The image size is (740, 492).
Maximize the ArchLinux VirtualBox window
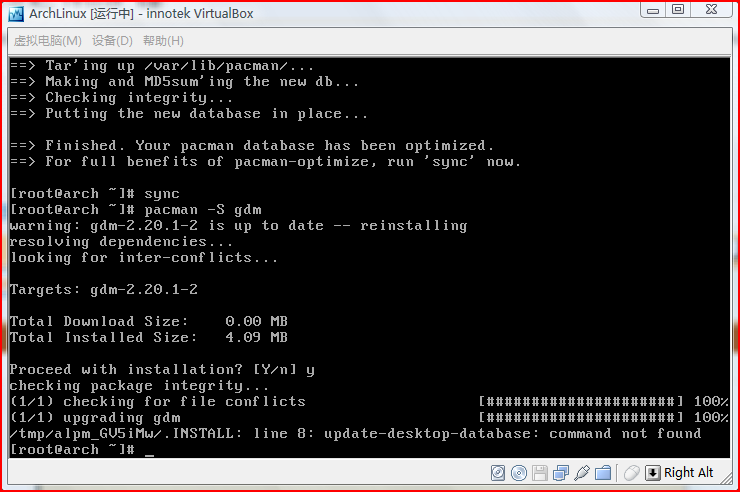tap(678, 10)
